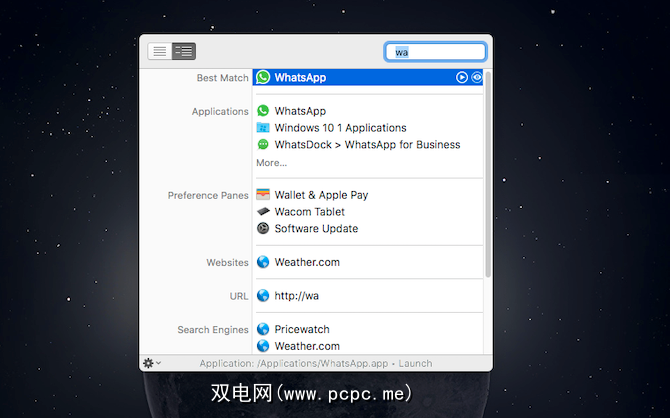Click the Best Match category label
This screenshot has height=418, width=670.
(x=222, y=78)
